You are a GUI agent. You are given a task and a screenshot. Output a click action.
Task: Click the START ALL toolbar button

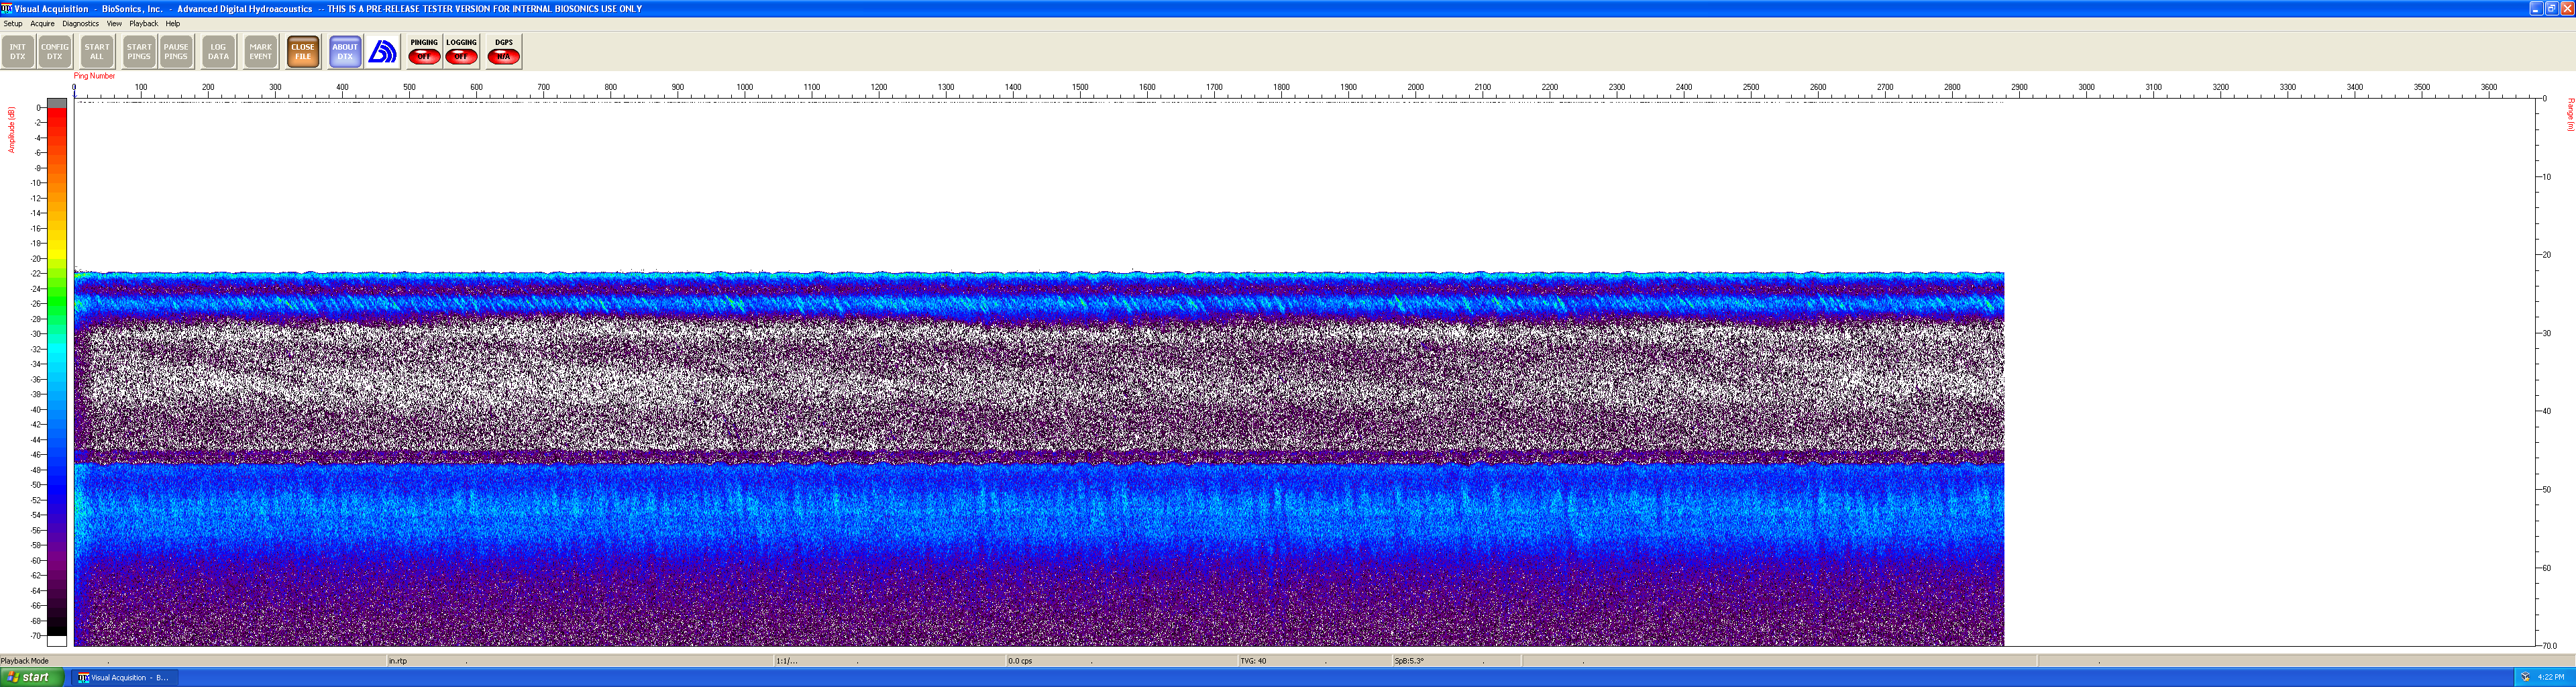(x=97, y=52)
